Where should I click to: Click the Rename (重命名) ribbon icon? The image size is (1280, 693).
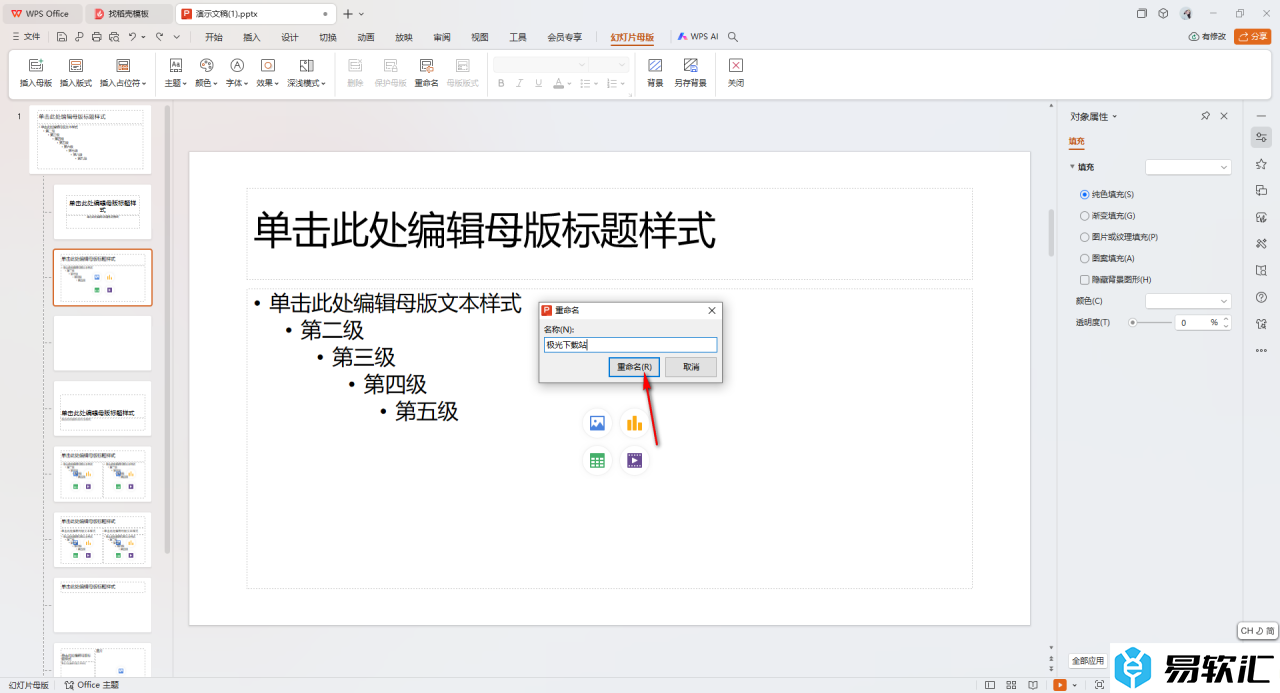pos(427,65)
